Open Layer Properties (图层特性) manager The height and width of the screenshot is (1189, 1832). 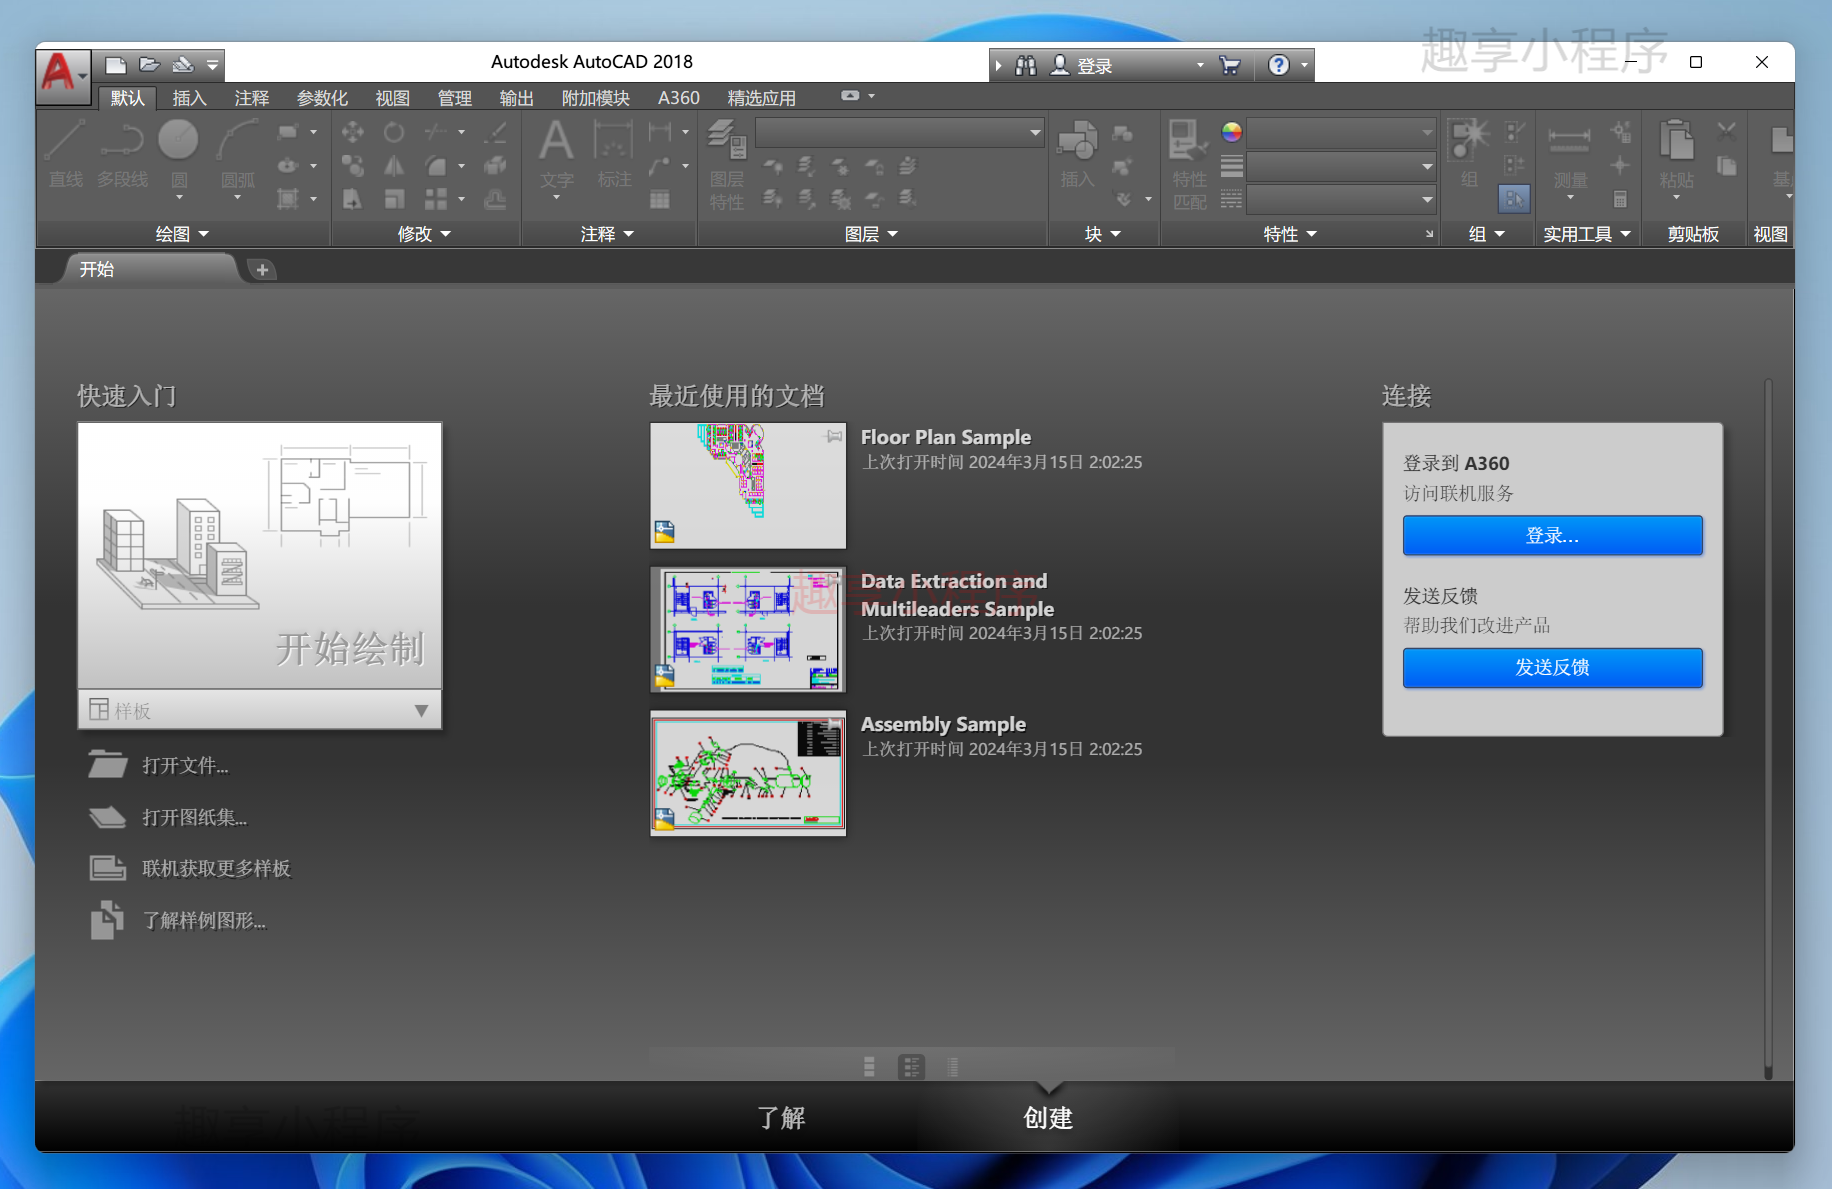pyautogui.click(x=727, y=165)
